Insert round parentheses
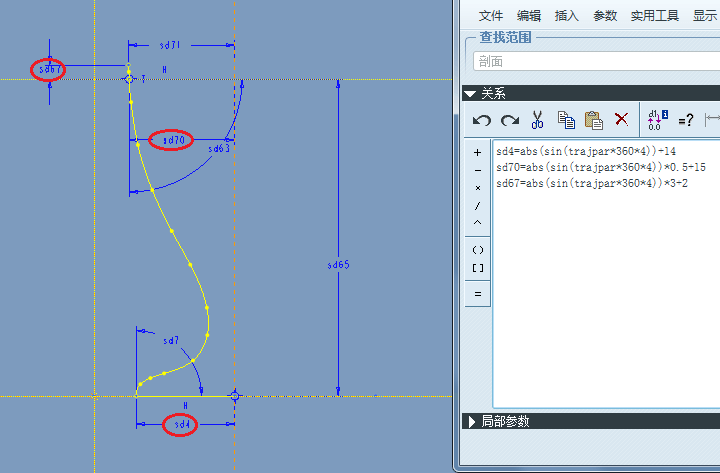The width and height of the screenshot is (720, 473). pyautogui.click(x=478, y=250)
